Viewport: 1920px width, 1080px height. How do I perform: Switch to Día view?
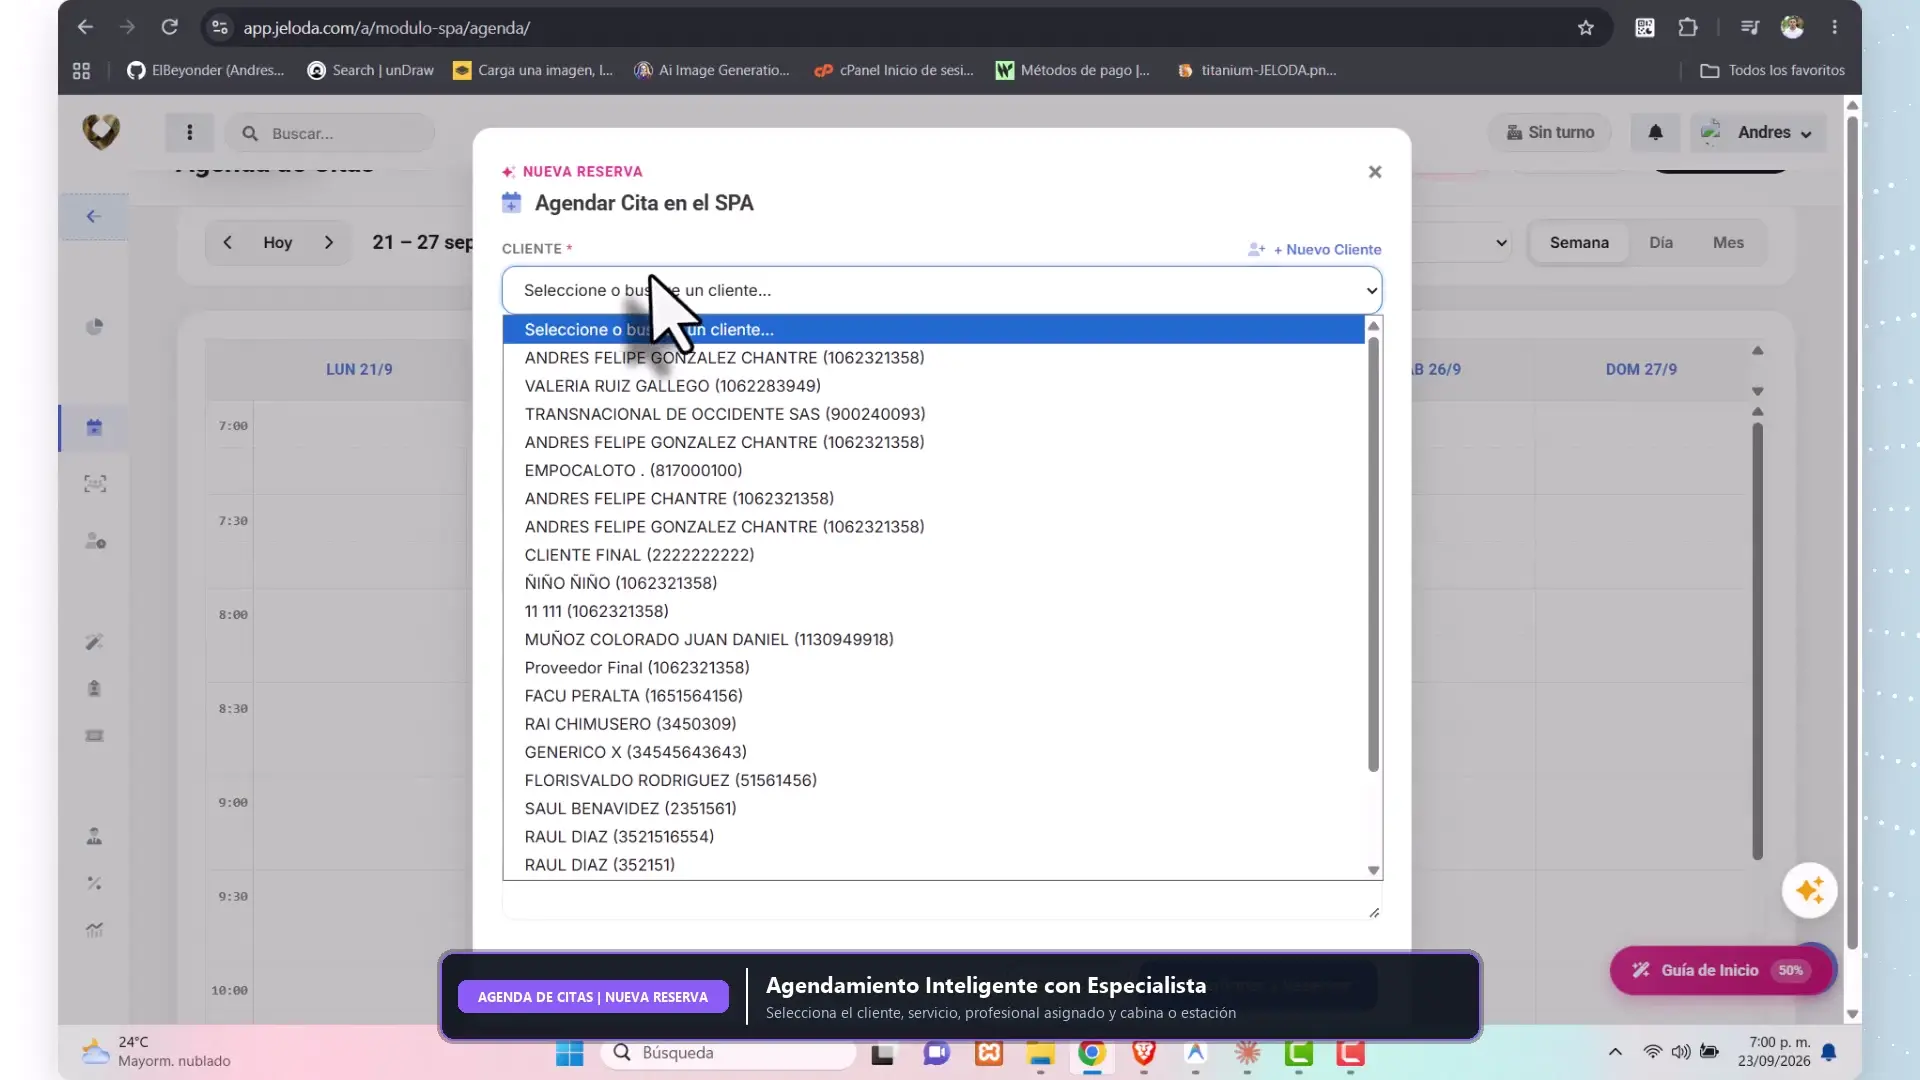coord(1660,242)
